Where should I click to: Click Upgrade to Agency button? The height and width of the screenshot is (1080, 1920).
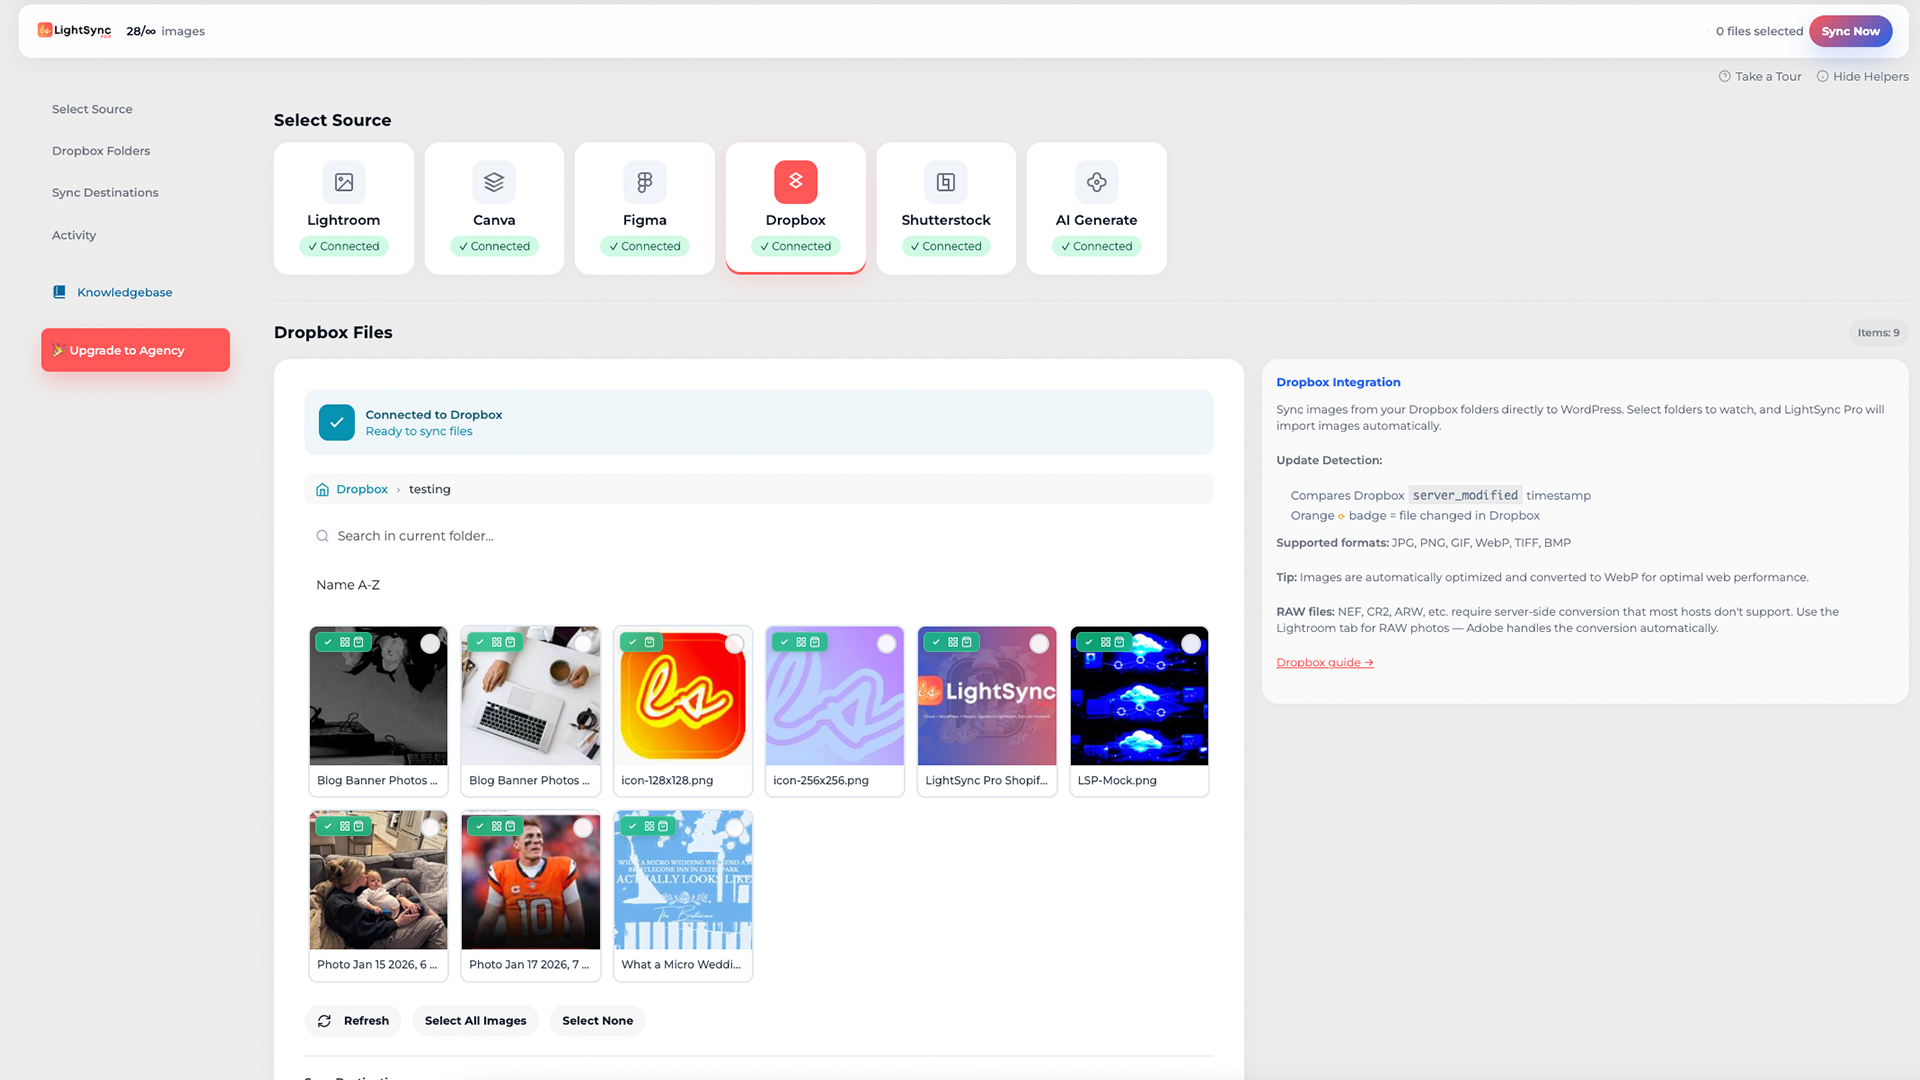(135, 350)
